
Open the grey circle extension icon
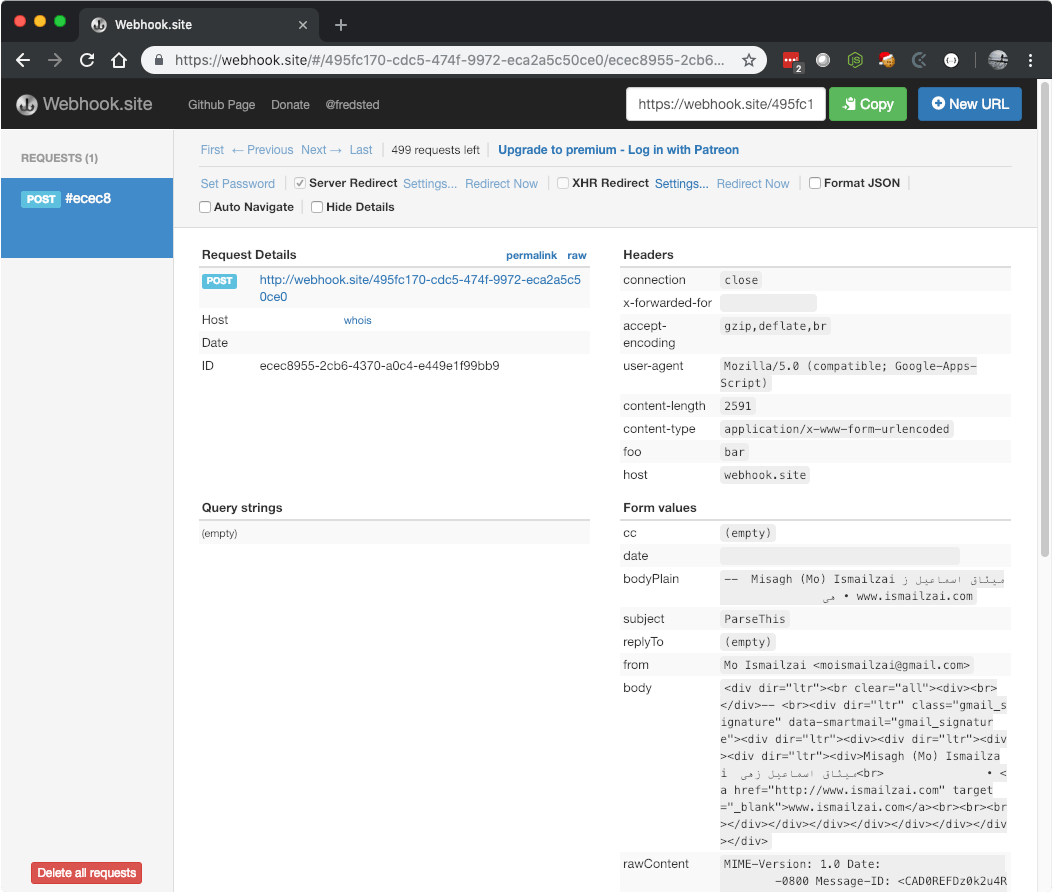[823, 60]
